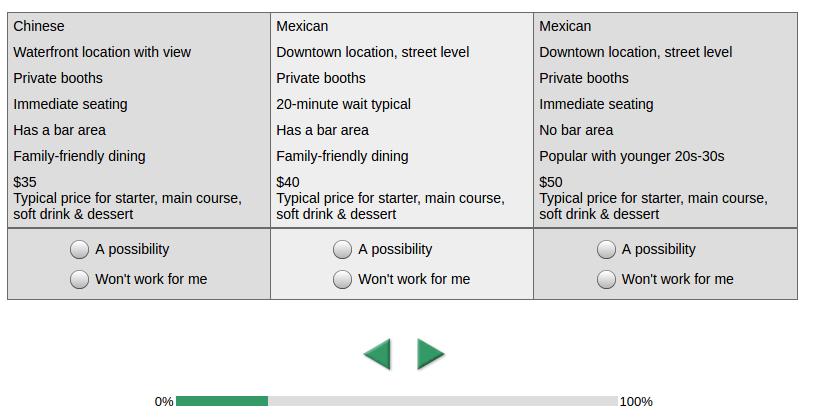The height and width of the screenshot is (418, 814).
Task: Mark the Chinese restaurant "Won't work for me"
Action: [80, 279]
